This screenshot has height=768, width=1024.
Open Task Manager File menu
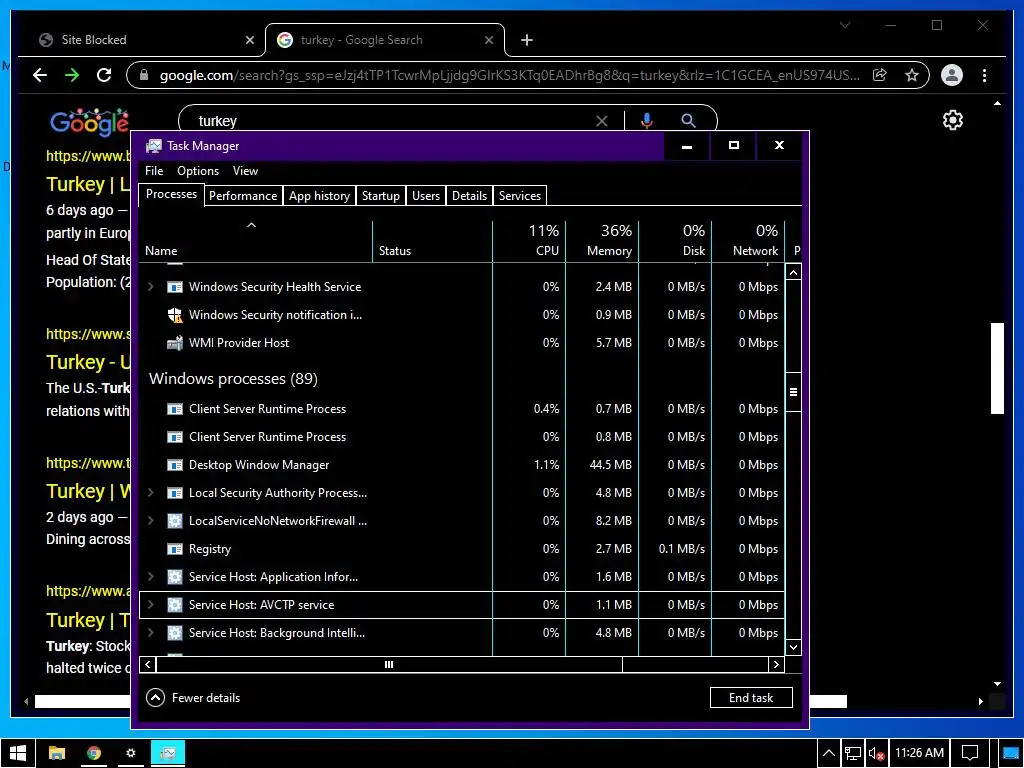click(154, 171)
